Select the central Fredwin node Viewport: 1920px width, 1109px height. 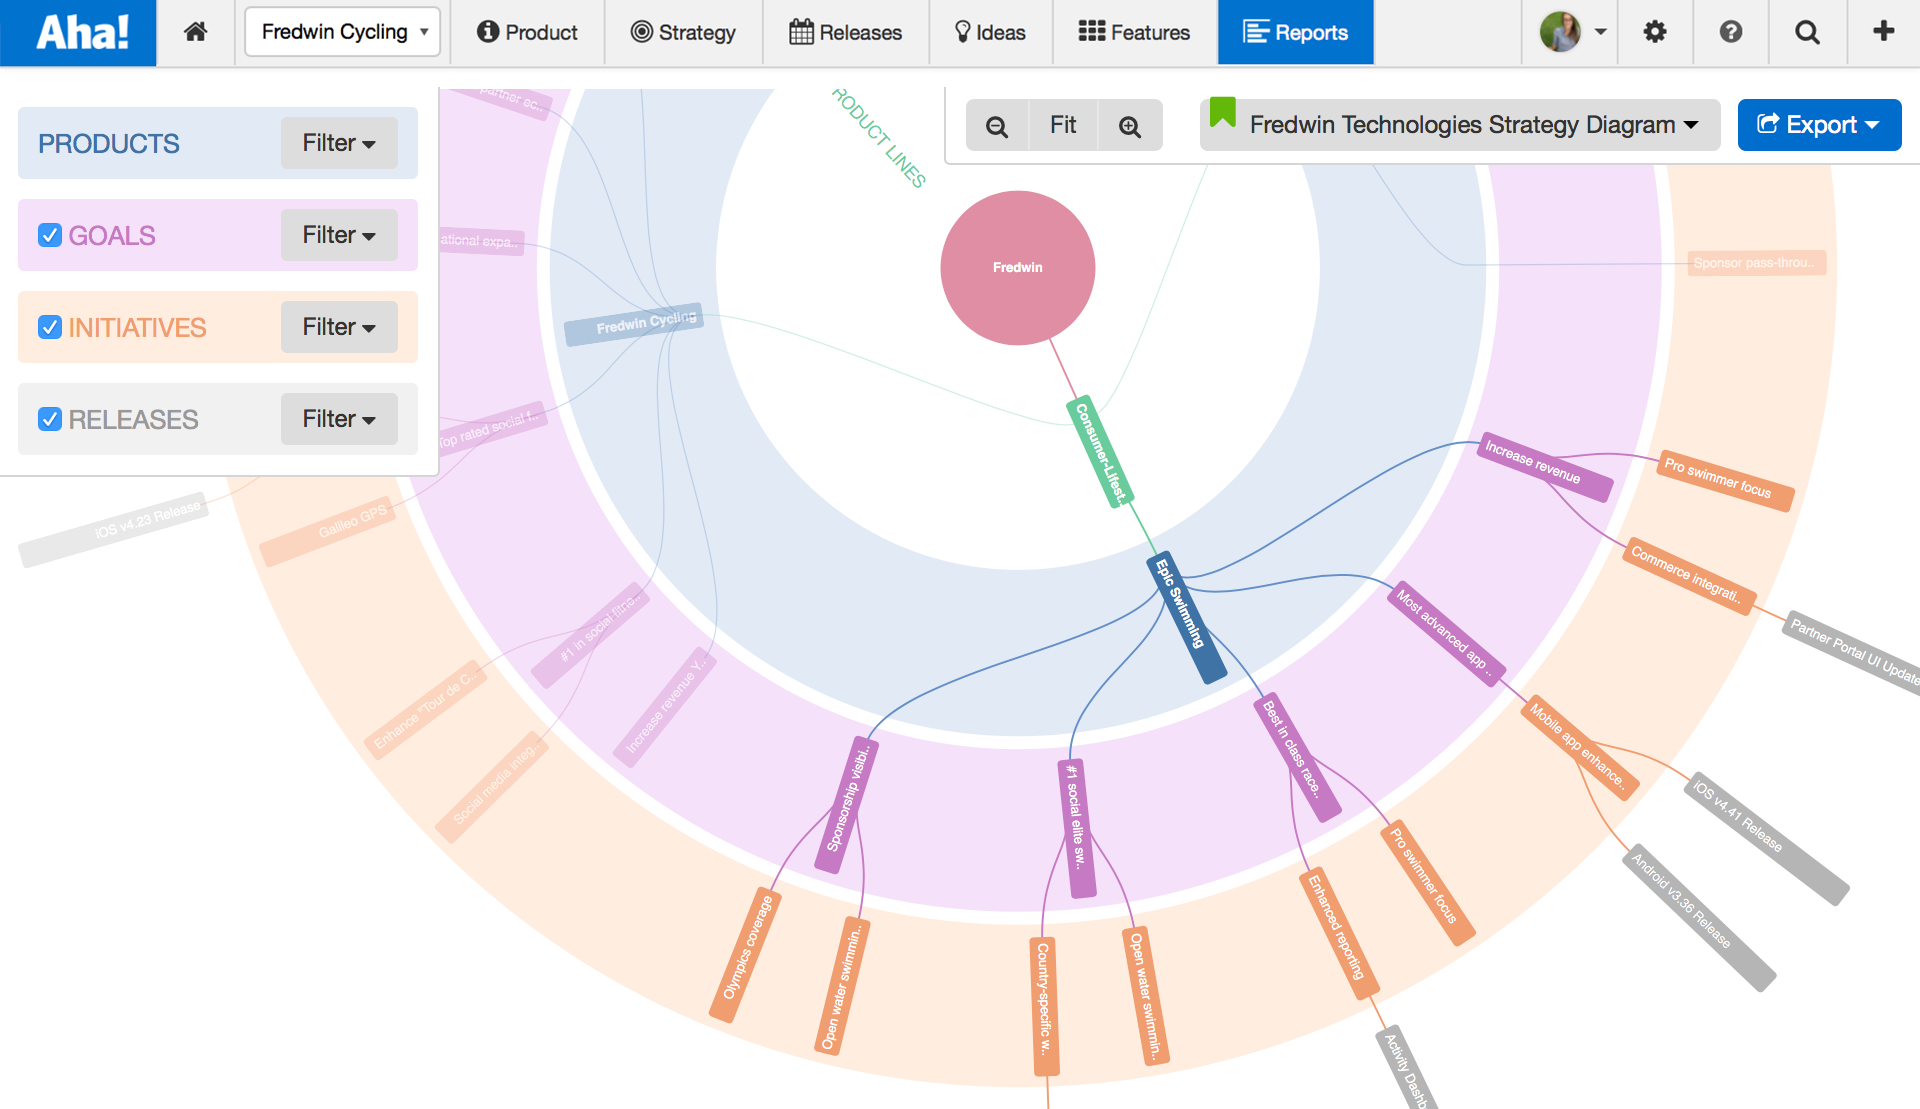[1017, 267]
